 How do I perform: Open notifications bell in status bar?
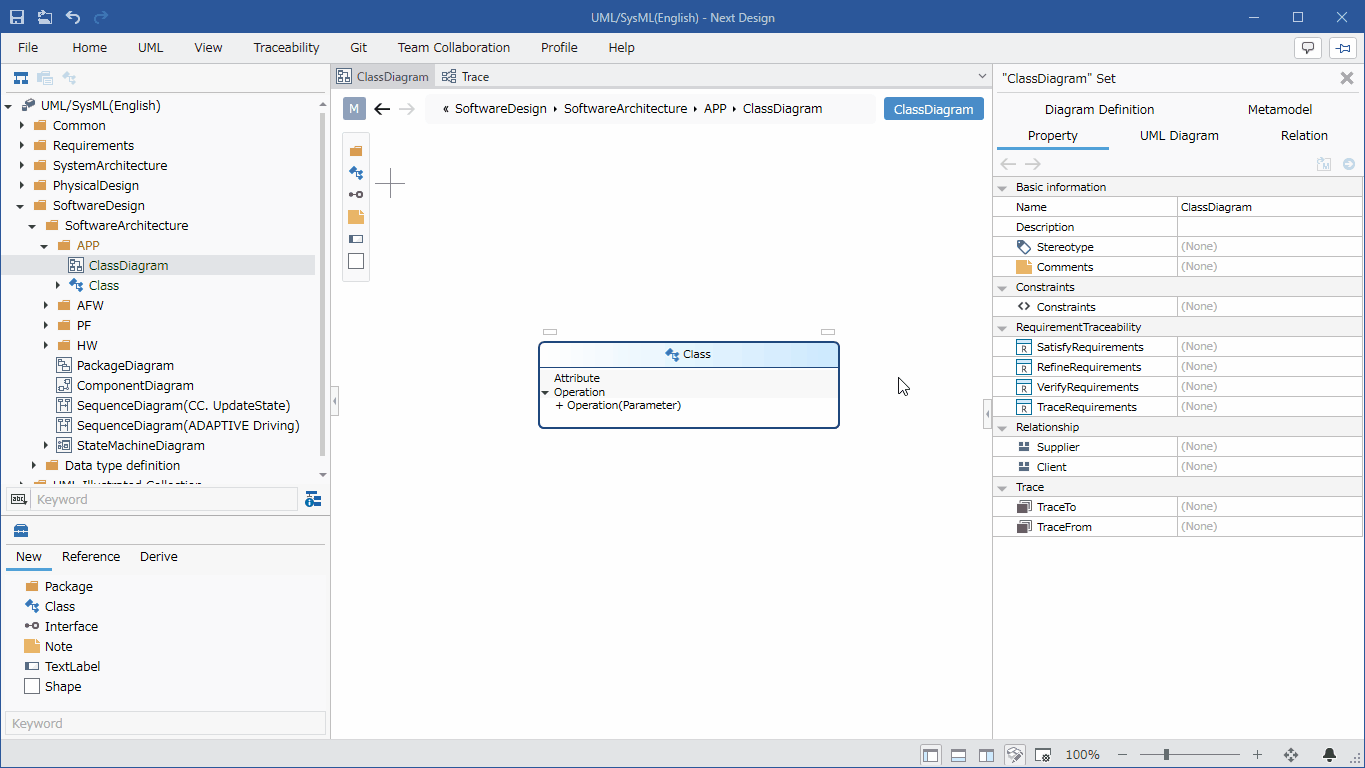(1329, 755)
